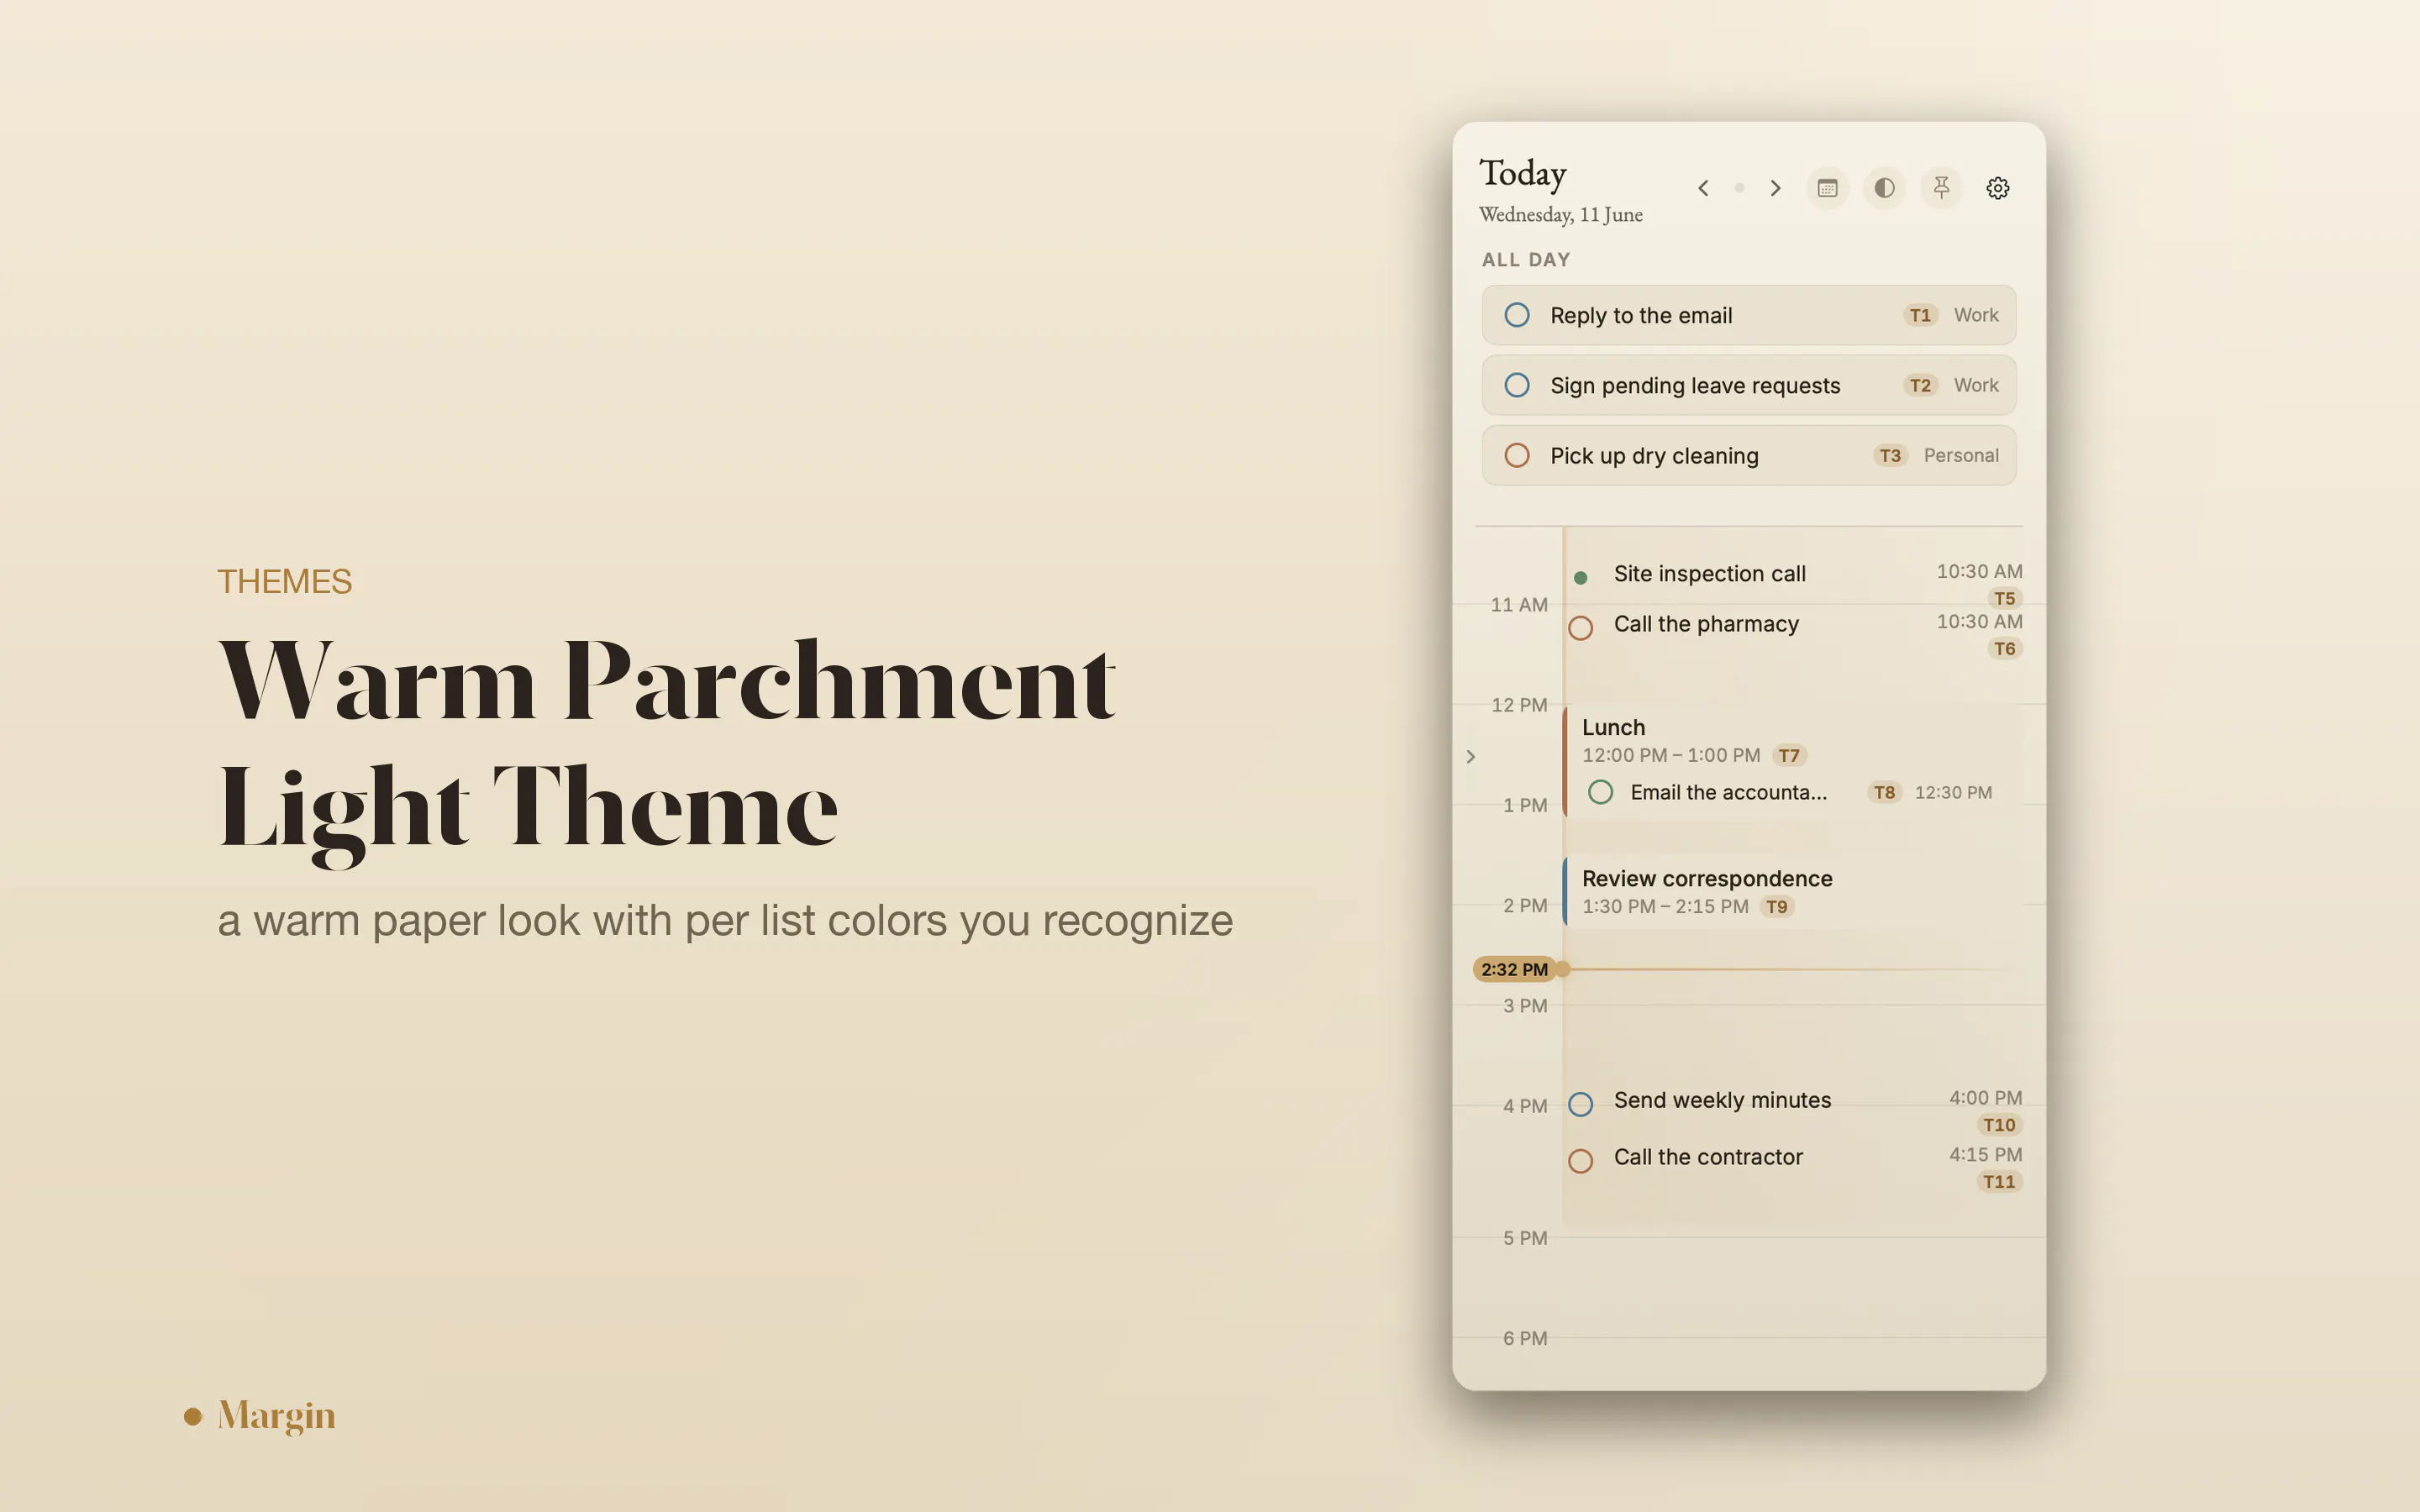This screenshot has height=1512, width=2420.
Task: Click the 'ALL DAY' section label
Action: pyautogui.click(x=1526, y=260)
